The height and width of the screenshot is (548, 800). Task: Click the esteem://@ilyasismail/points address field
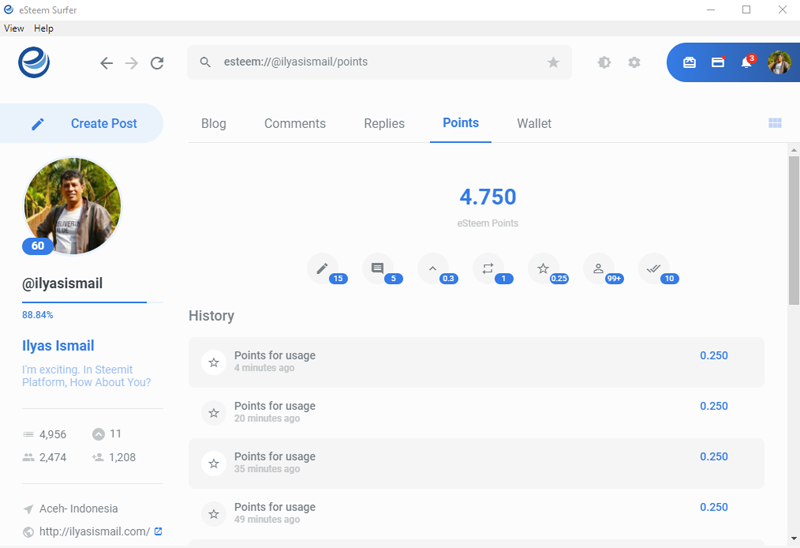(379, 62)
